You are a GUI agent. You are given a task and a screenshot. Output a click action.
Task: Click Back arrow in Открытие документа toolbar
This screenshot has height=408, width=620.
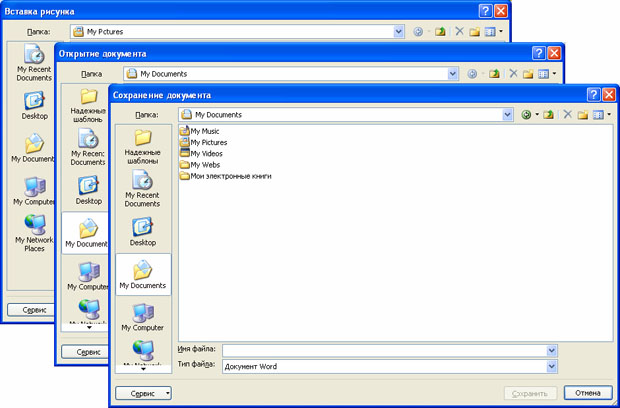pyautogui.click(x=472, y=74)
